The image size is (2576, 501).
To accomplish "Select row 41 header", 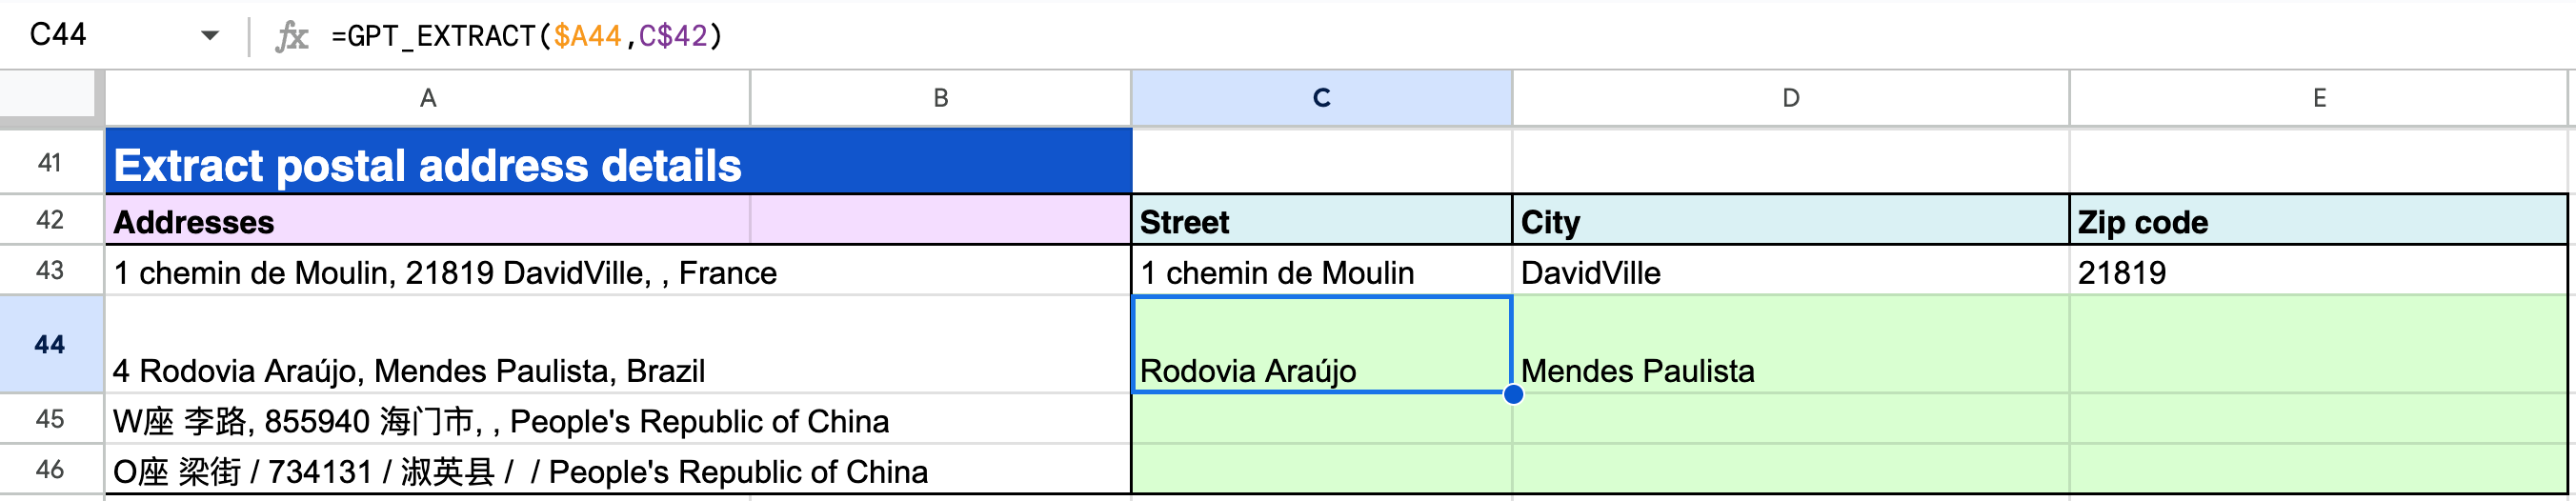I will tap(50, 162).
